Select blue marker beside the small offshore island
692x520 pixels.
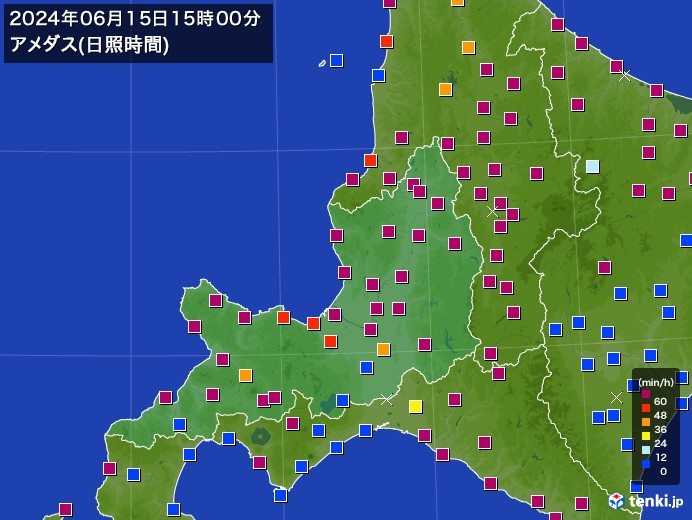(x=337, y=60)
